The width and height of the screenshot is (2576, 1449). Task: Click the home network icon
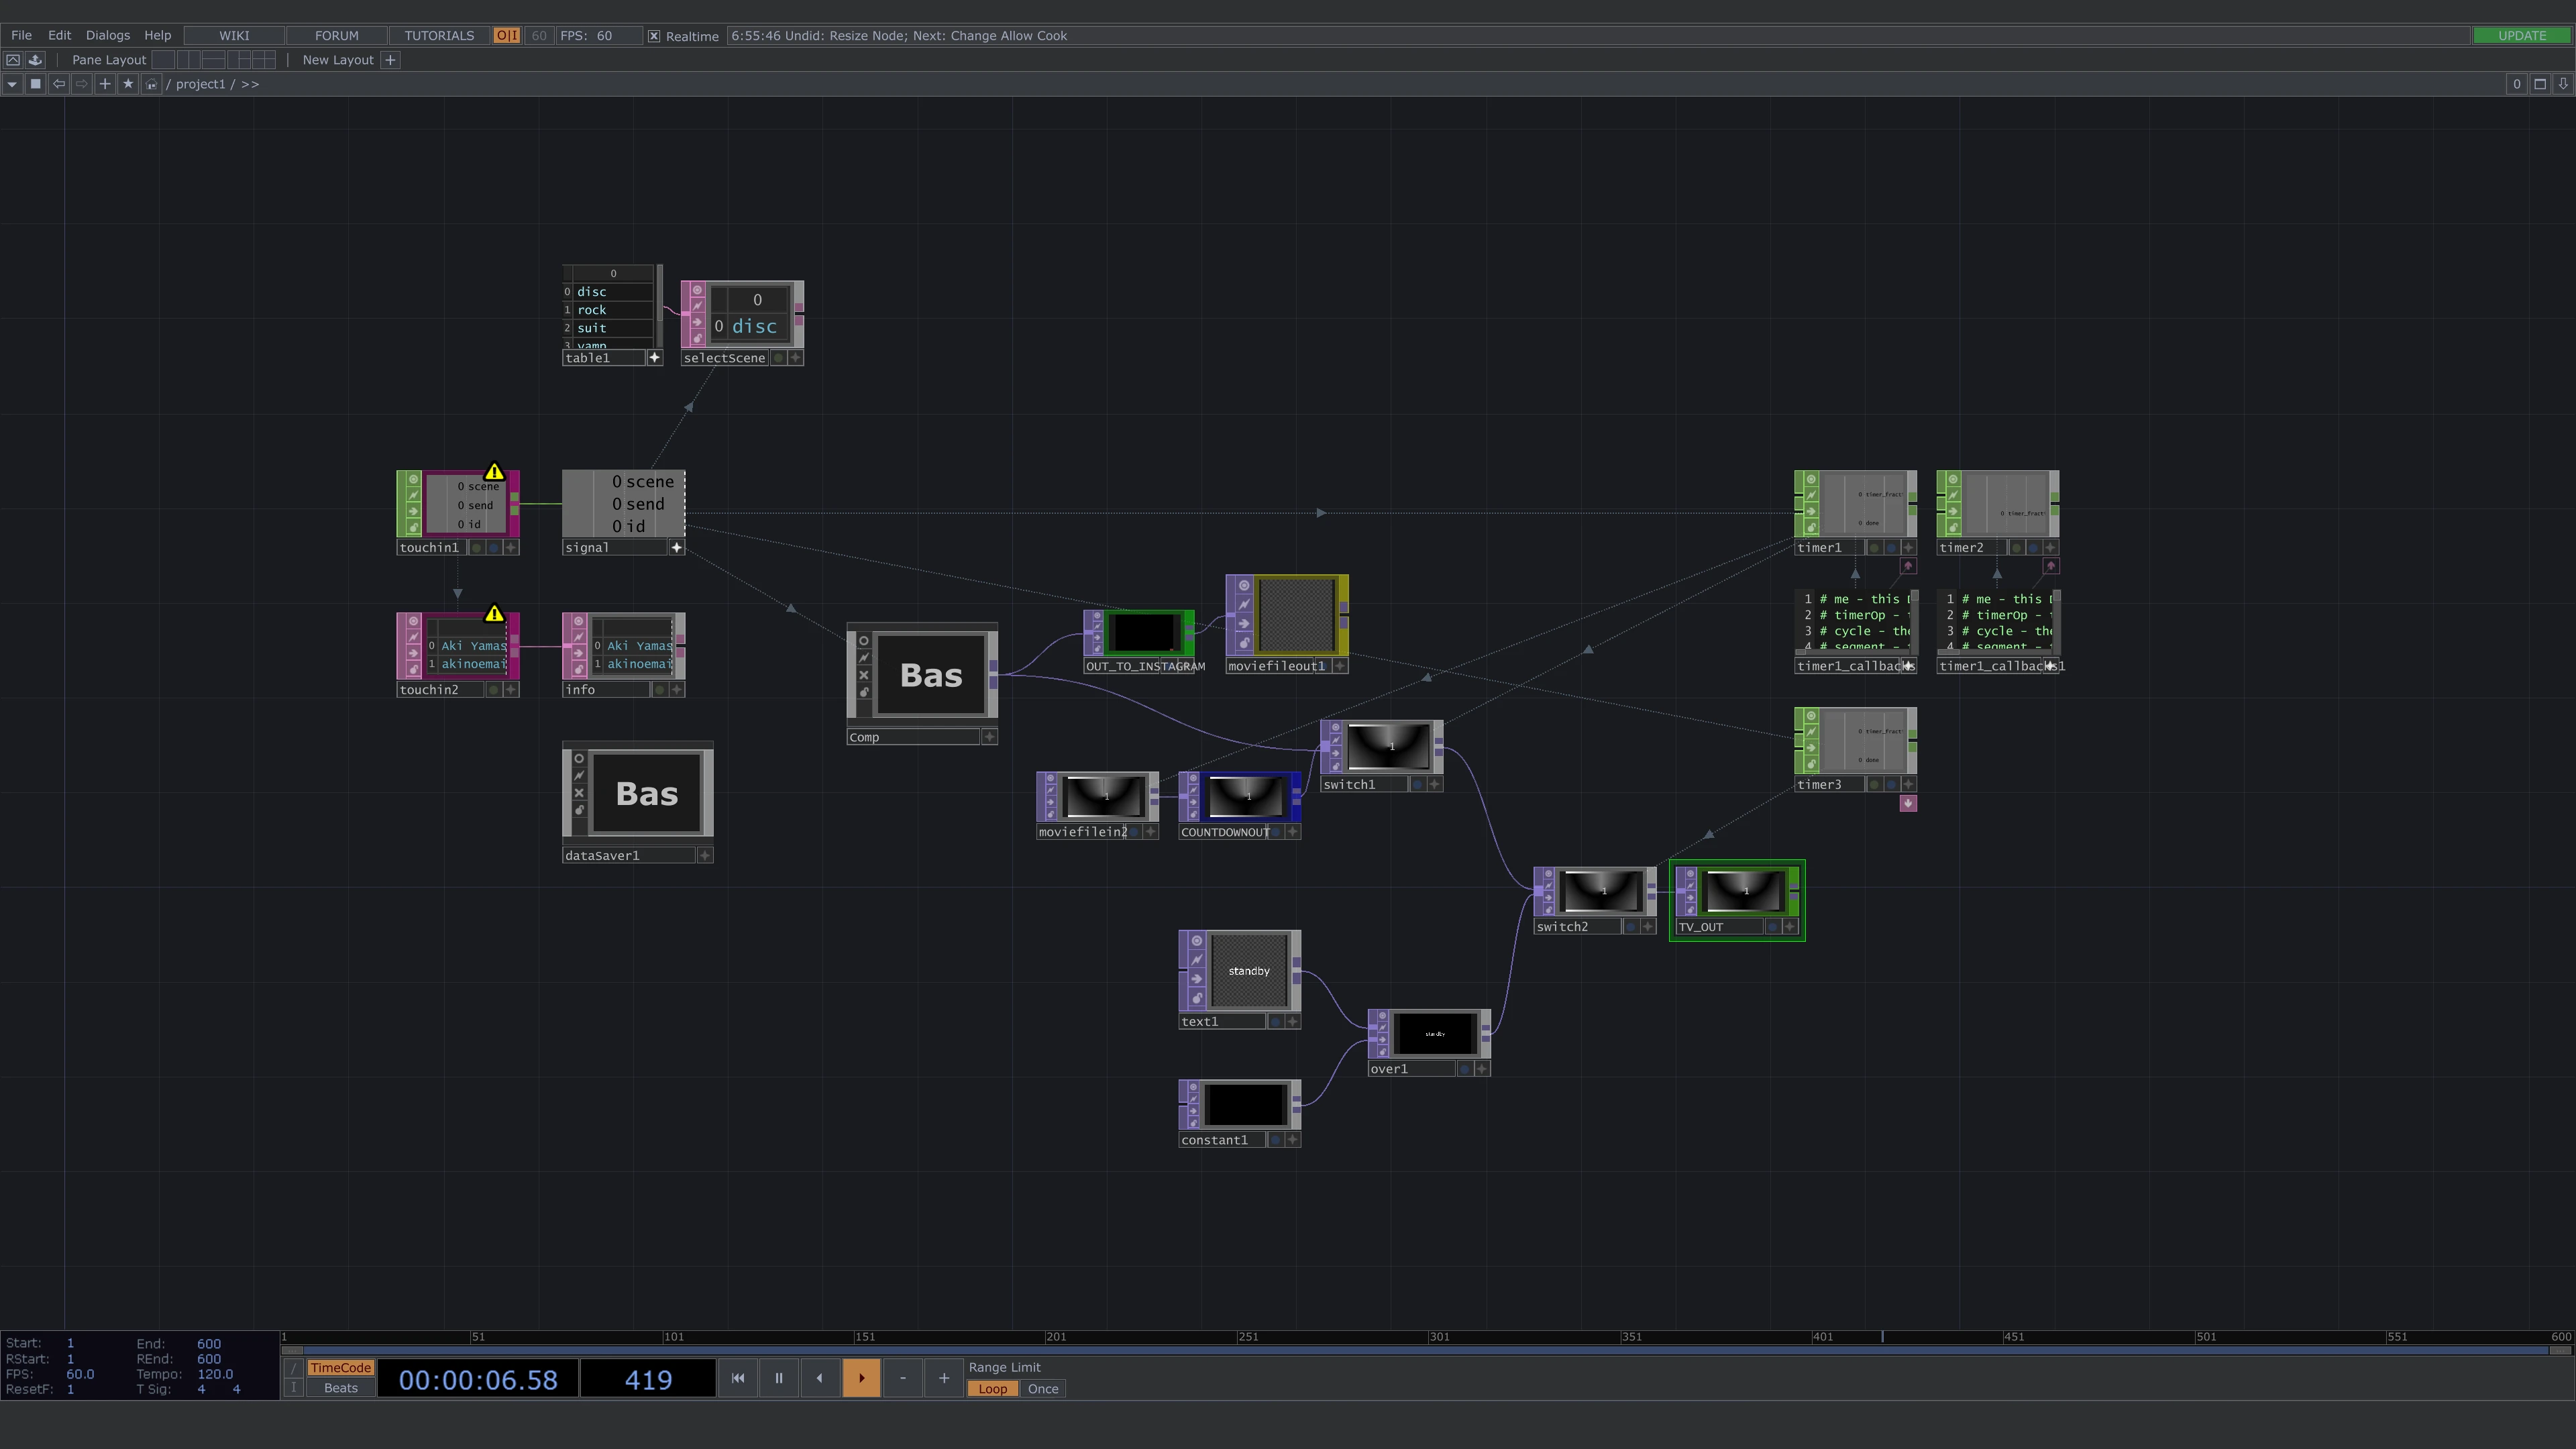click(151, 84)
